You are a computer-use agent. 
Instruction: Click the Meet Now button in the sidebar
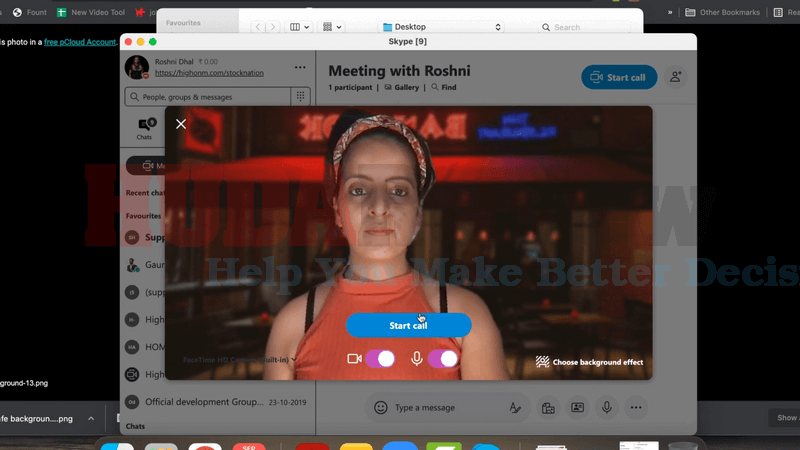146,166
